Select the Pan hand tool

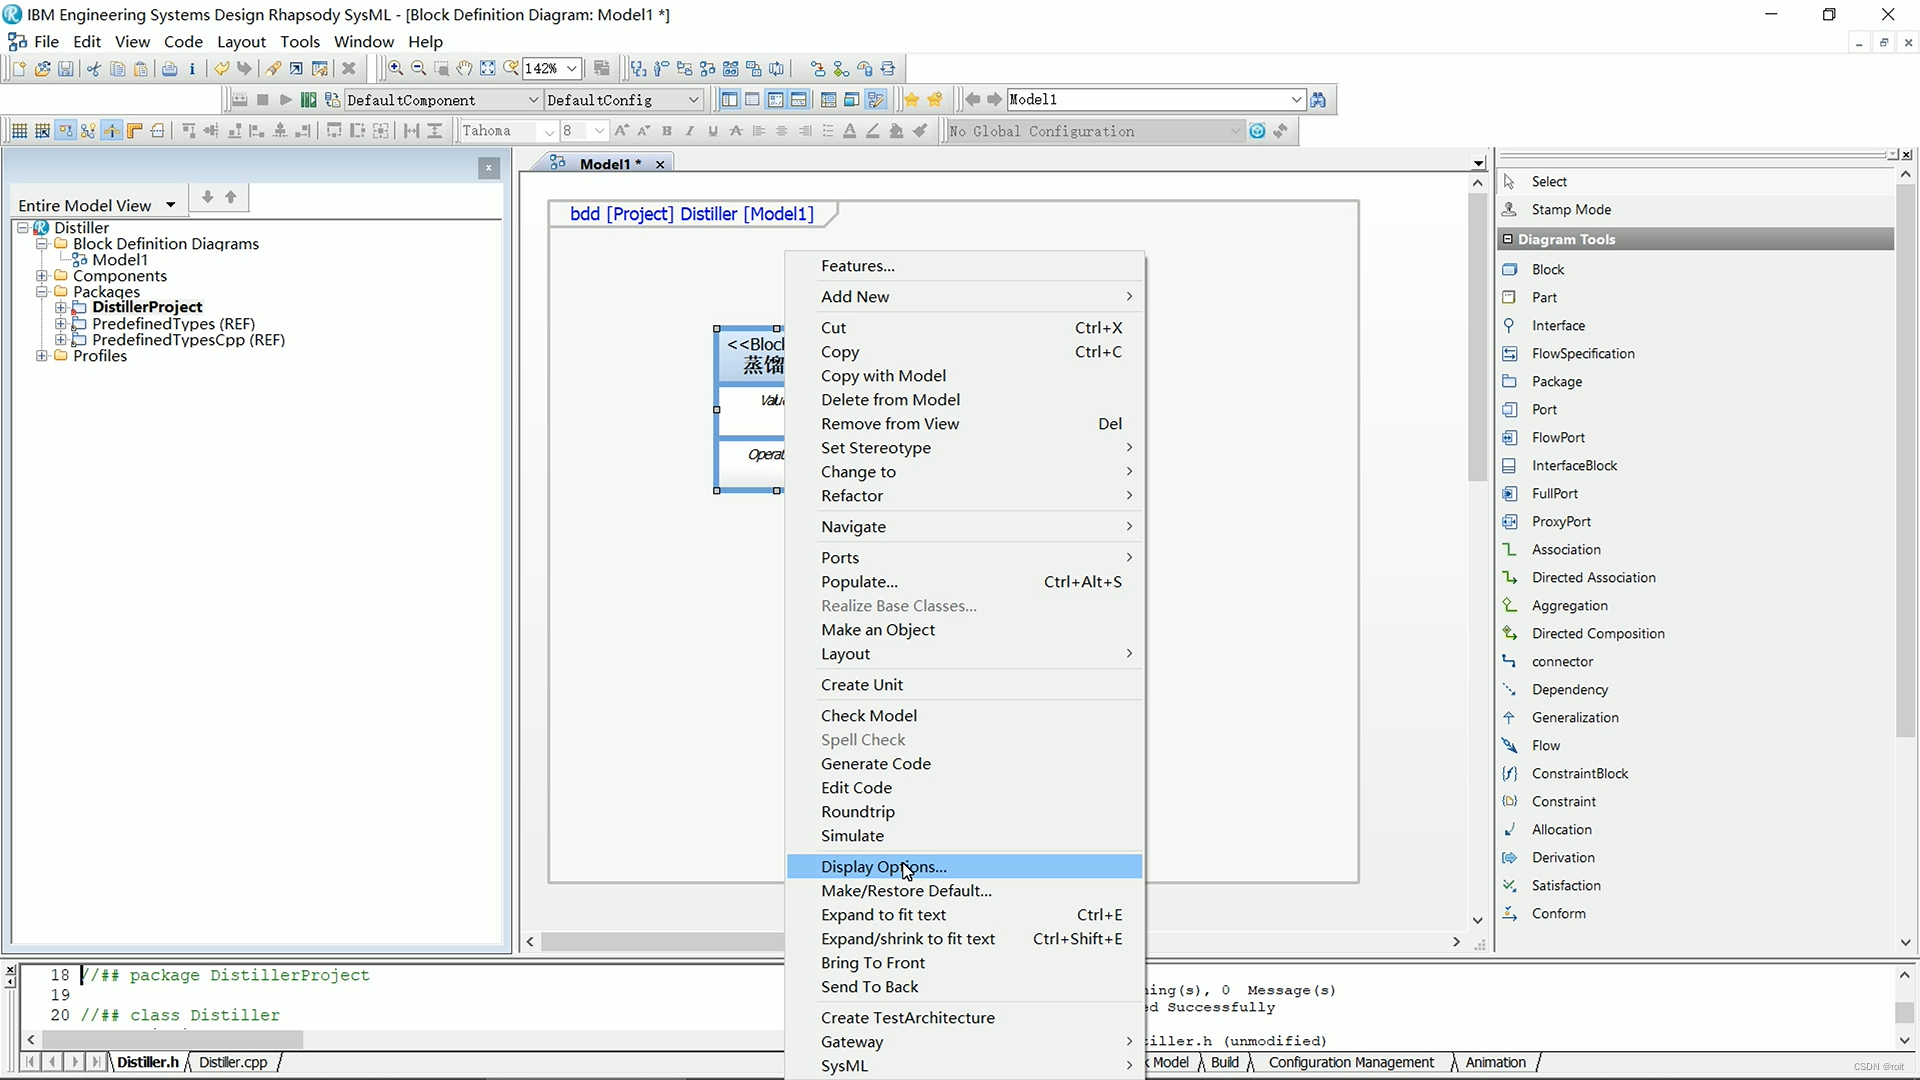[x=464, y=69]
